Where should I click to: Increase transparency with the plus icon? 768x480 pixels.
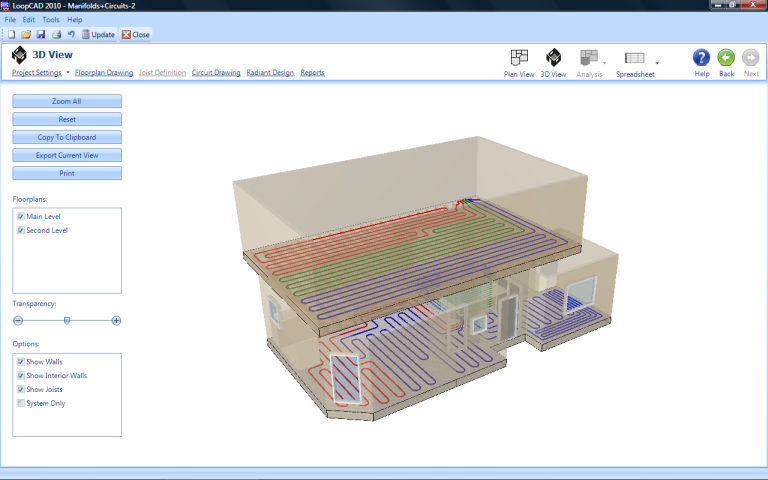tap(116, 320)
